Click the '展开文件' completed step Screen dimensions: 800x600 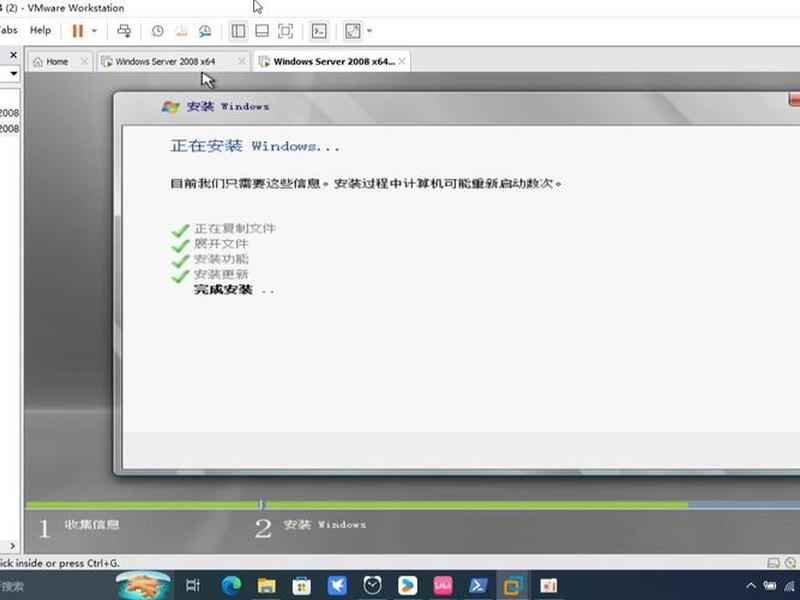click(x=221, y=244)
